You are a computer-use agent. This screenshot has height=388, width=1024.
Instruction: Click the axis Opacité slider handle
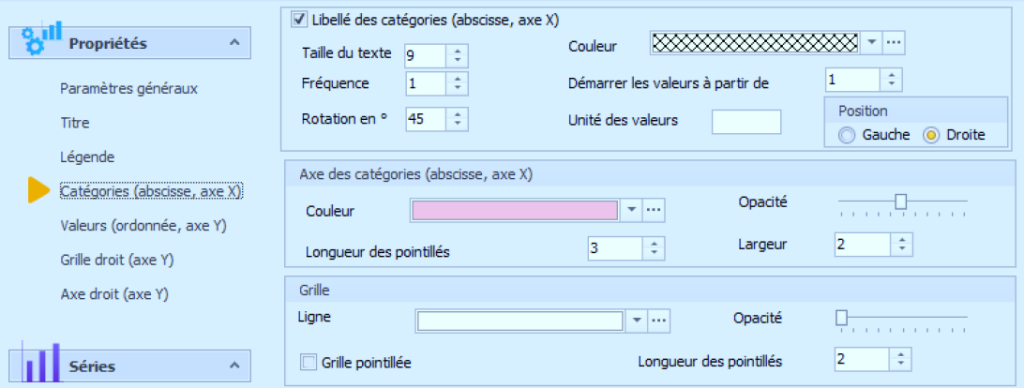[901, 201]
